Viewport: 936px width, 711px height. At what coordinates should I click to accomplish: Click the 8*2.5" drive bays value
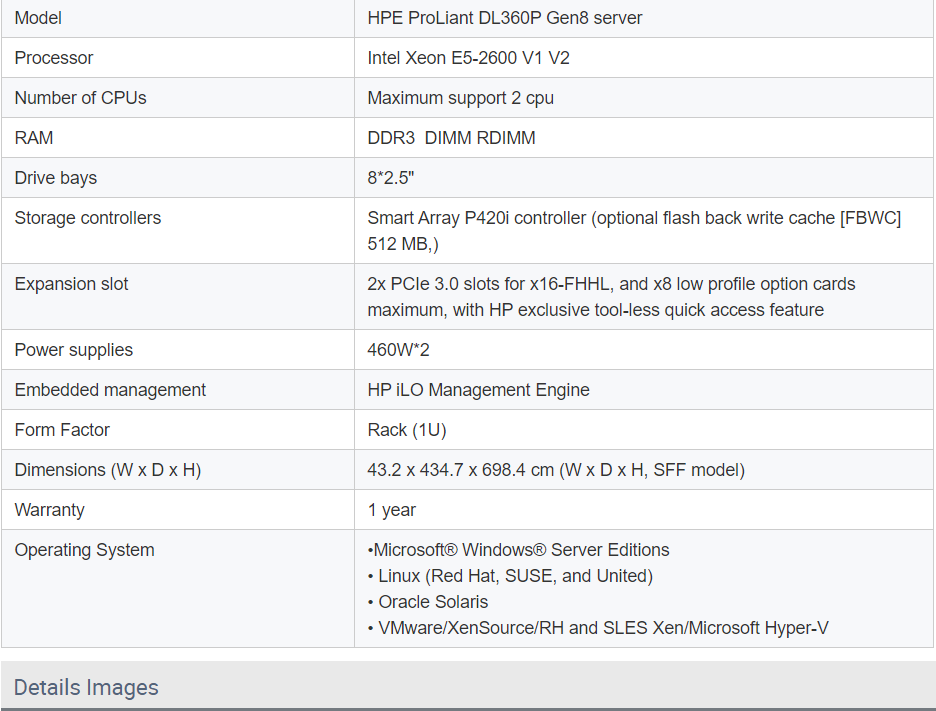(x=391, y=178)
